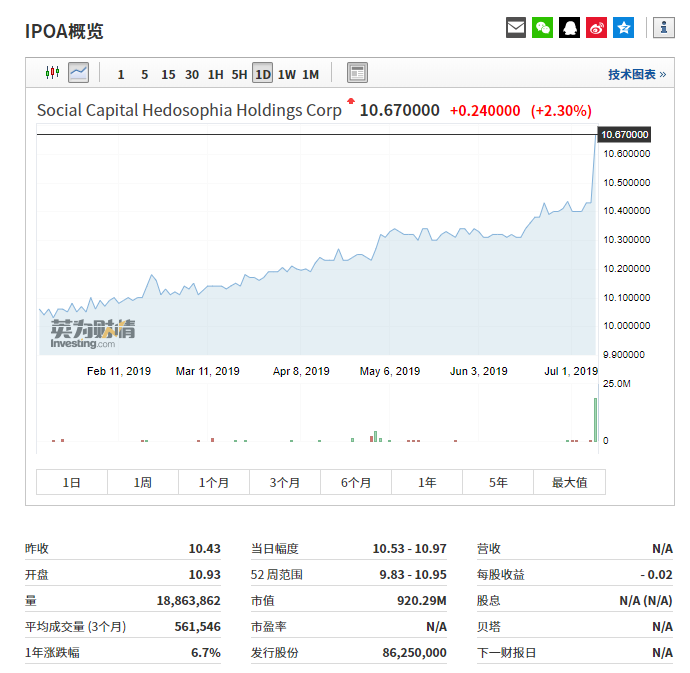The height and width of the screenshot is (673, 690).
Task: Set chart interval to 30 minutes
Action: tap(192, 74)
